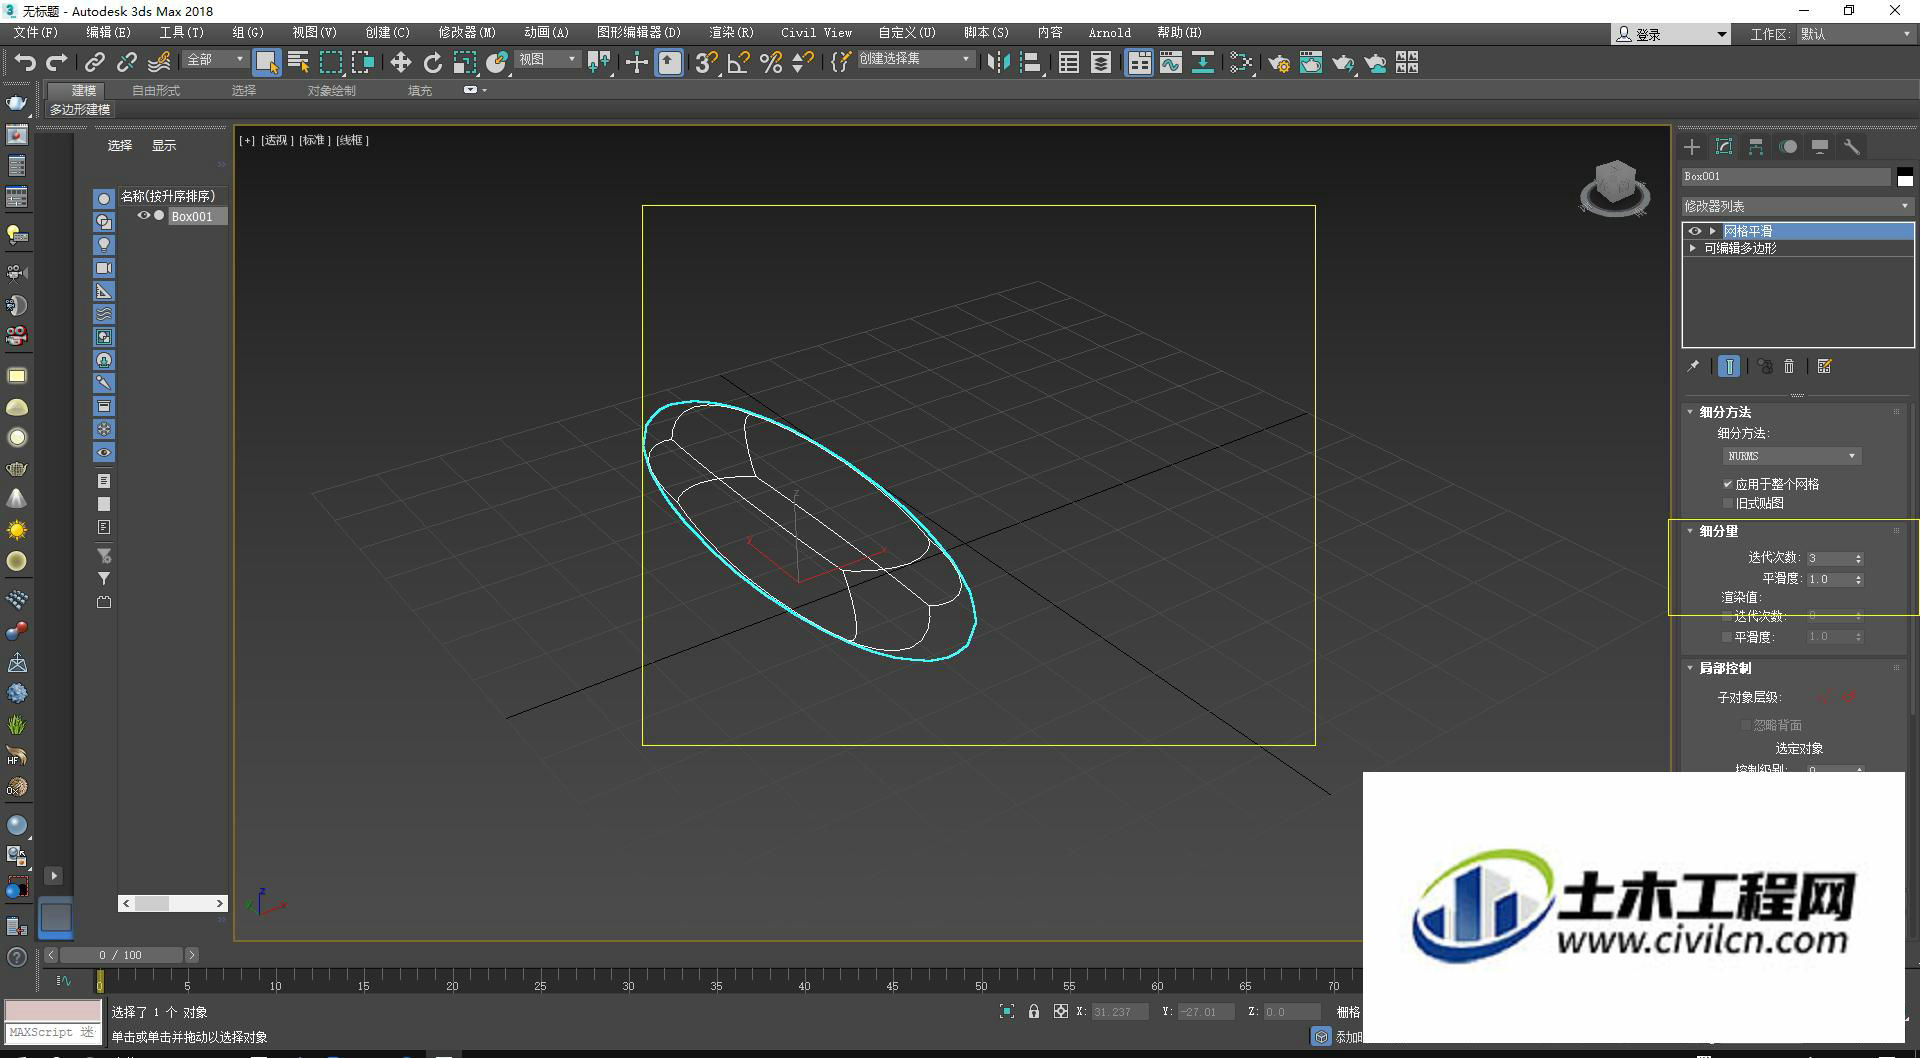Toggle the 3D Snaps button

[706, 63]
